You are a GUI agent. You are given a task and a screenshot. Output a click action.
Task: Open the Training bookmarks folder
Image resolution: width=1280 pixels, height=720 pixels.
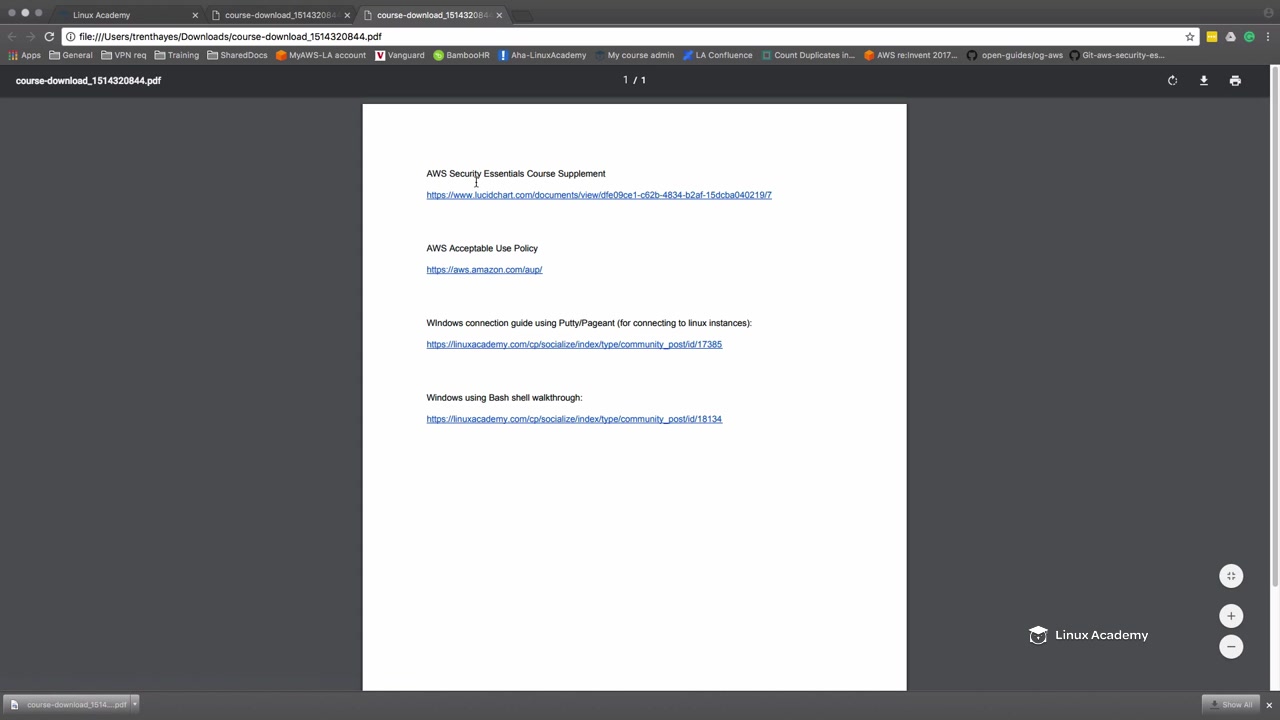[176, 55]
